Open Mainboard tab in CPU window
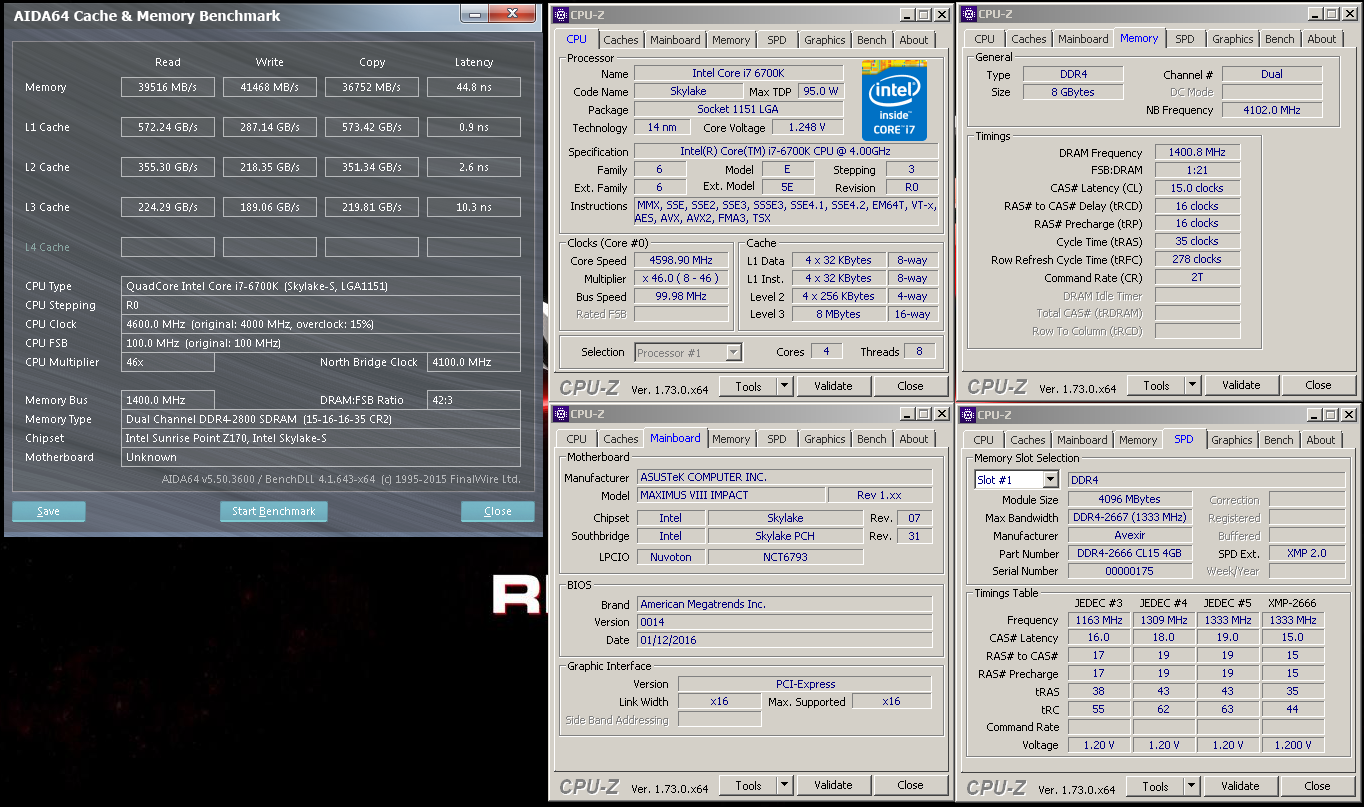Image resolution: width=1364 pixels, height=807 pixels. [675, 40]
